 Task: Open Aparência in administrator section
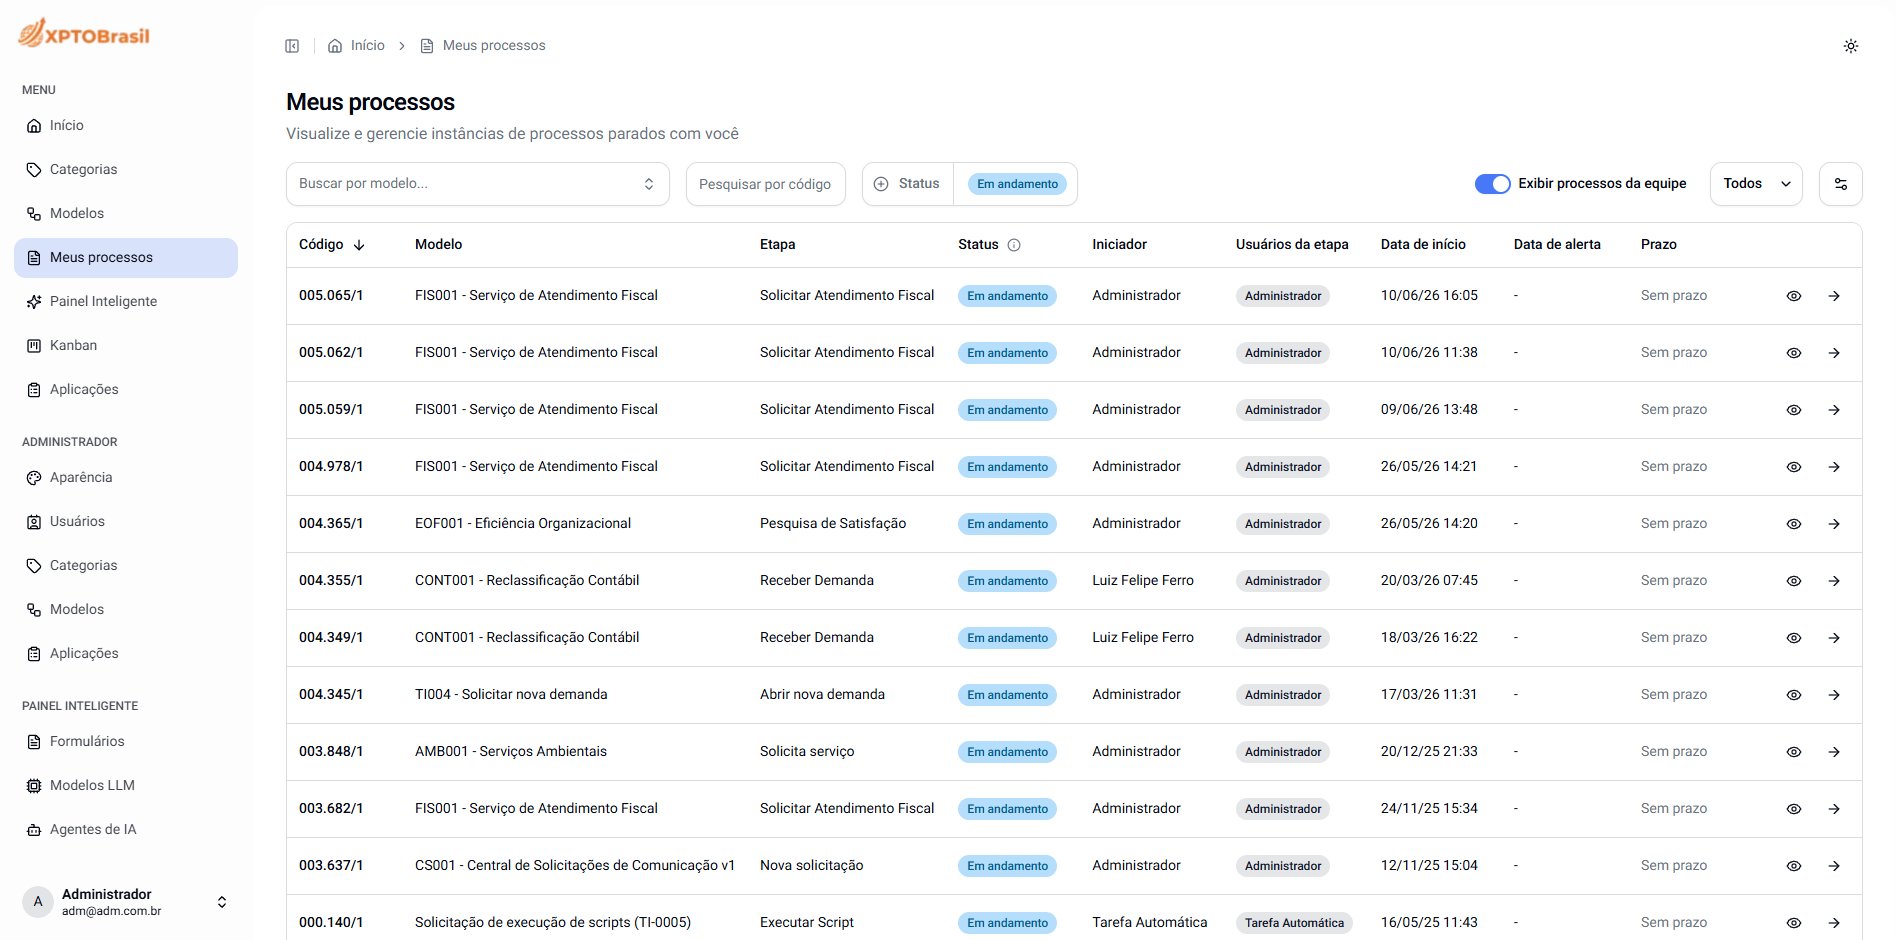pos(126,478)
